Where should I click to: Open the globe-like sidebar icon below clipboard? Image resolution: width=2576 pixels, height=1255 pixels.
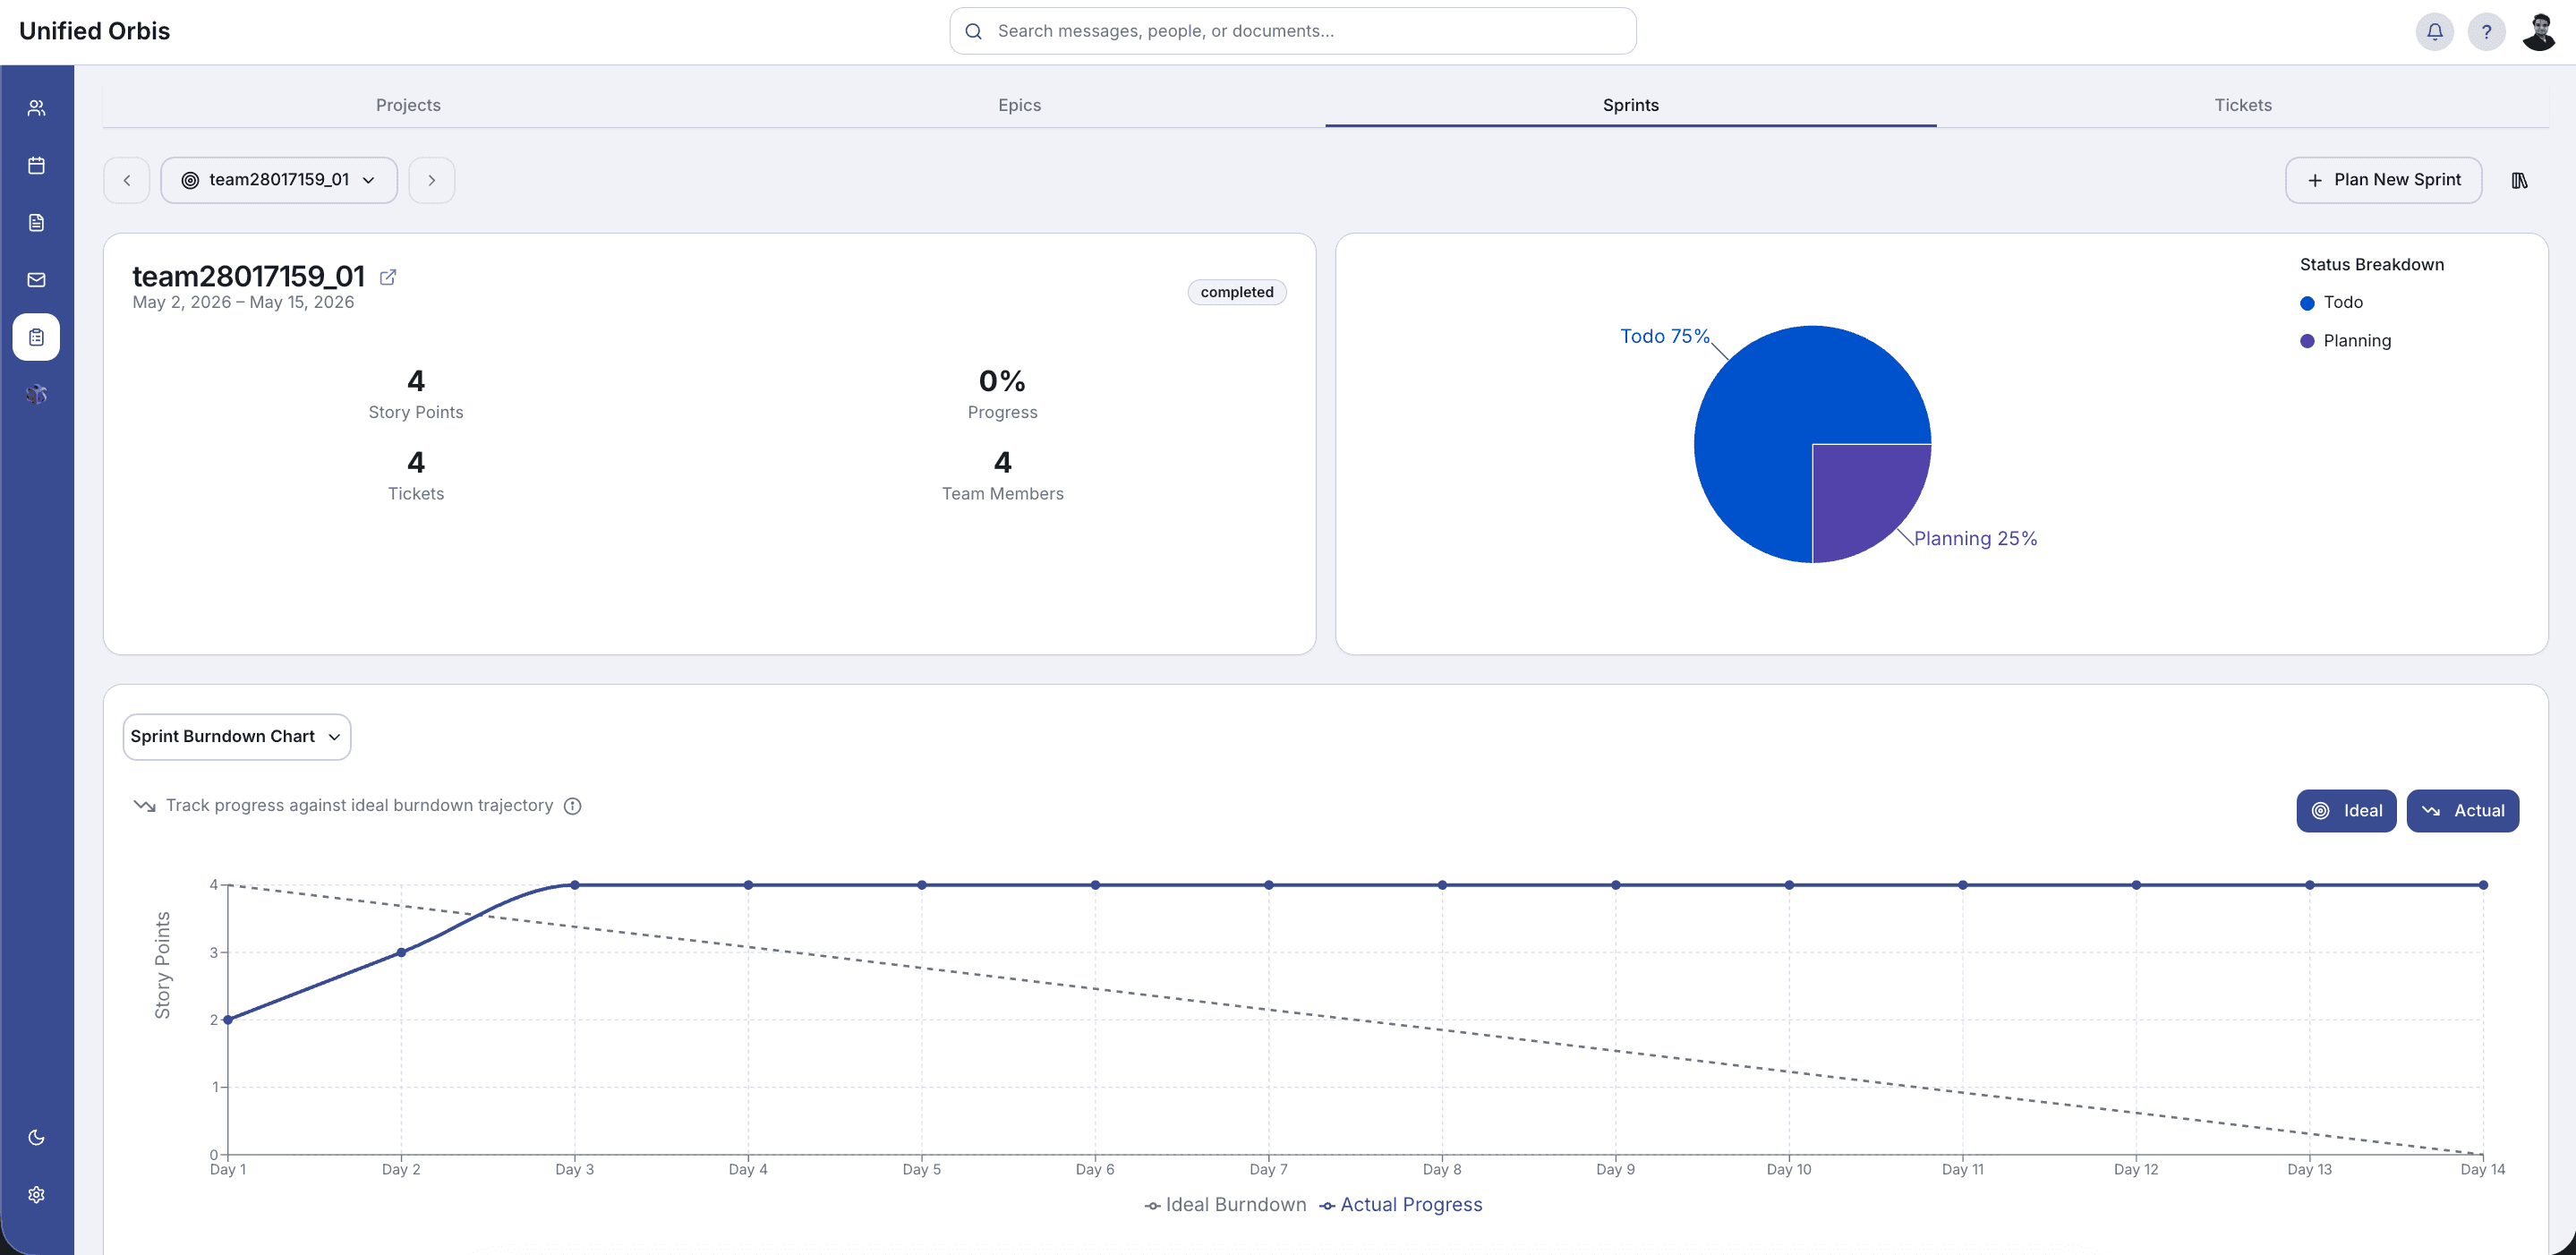coord(36,394)
